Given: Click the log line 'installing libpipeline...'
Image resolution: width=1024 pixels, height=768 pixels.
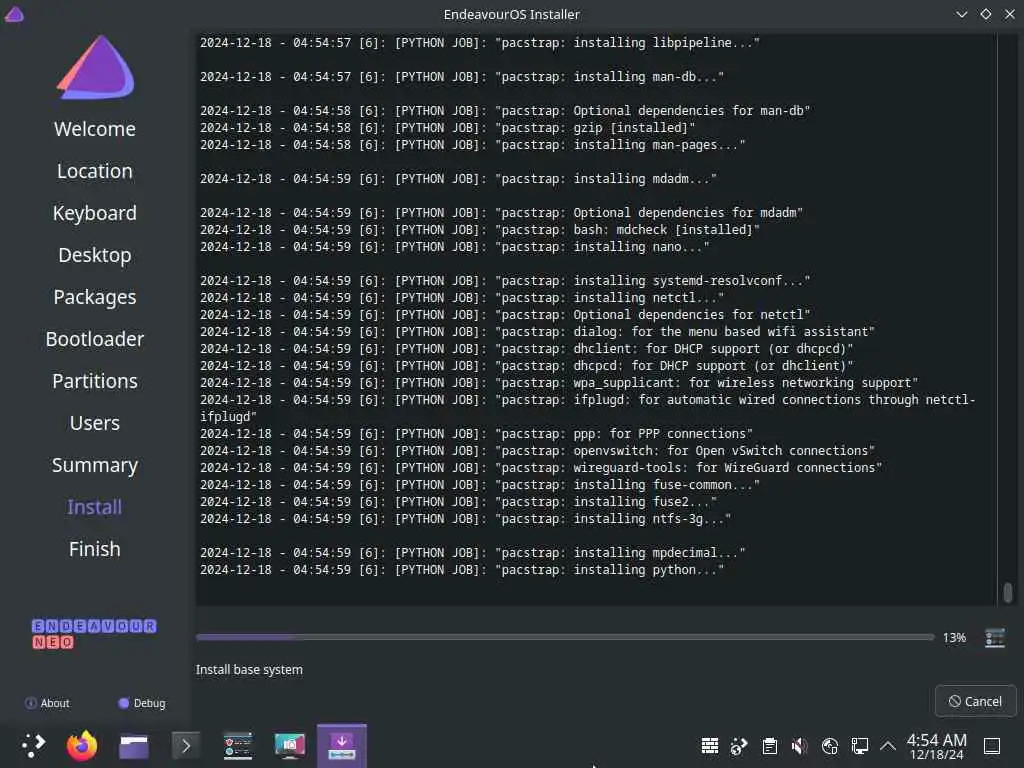Looking at the screenshot, I should 480,42.
